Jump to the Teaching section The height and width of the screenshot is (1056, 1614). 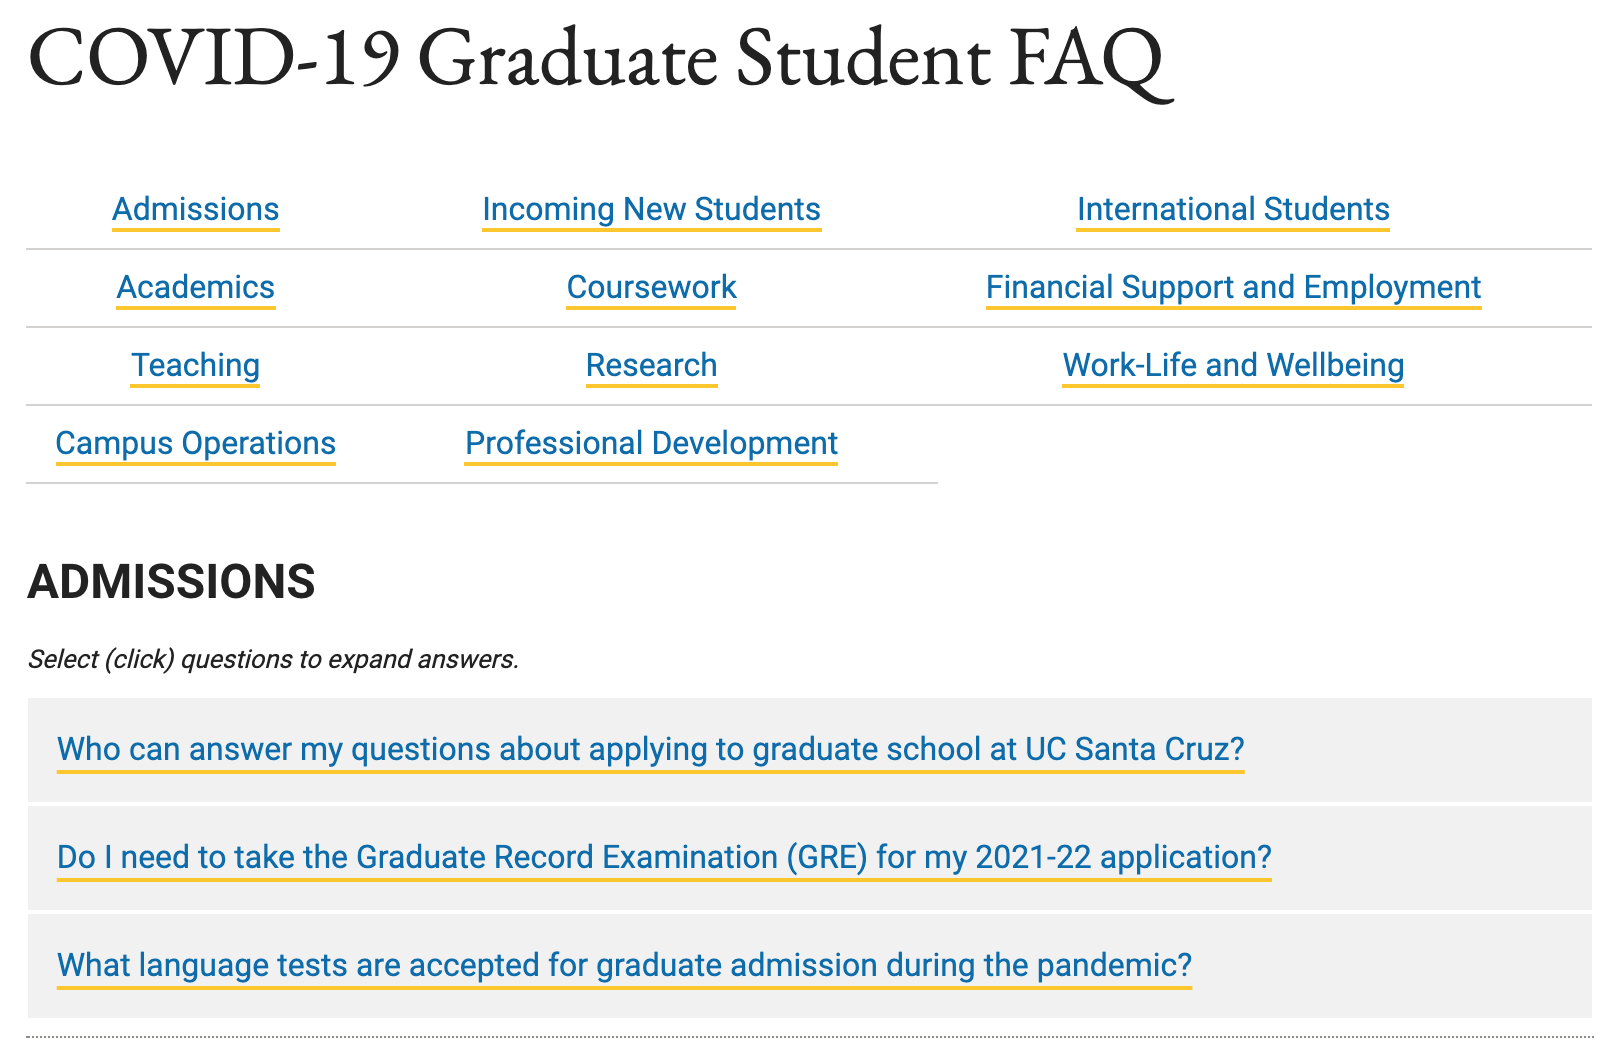click(195, 365)
